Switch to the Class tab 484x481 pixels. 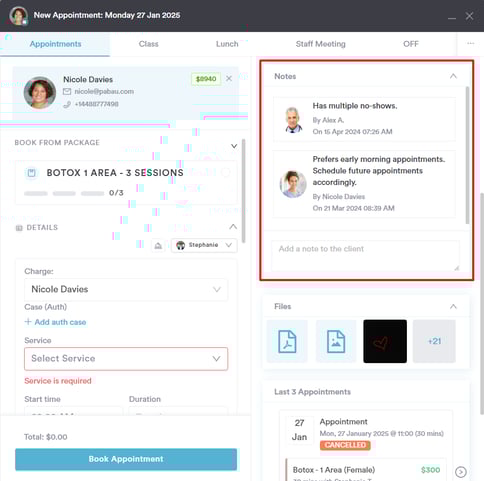149,44
